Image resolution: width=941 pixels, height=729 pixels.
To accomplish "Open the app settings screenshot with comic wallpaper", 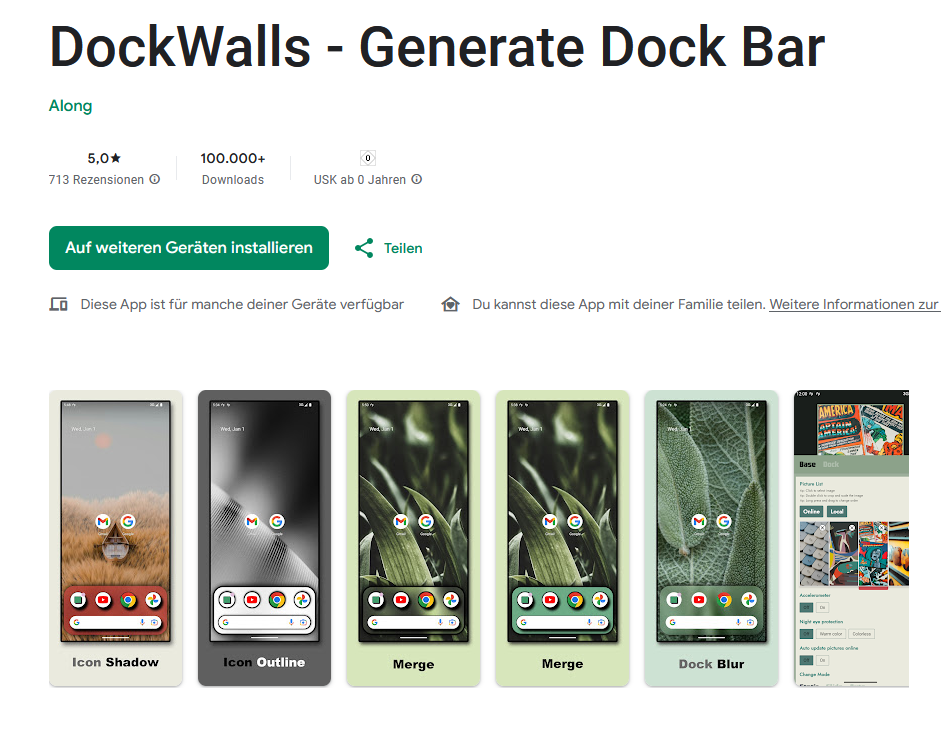I will click(x=851, y=538).
